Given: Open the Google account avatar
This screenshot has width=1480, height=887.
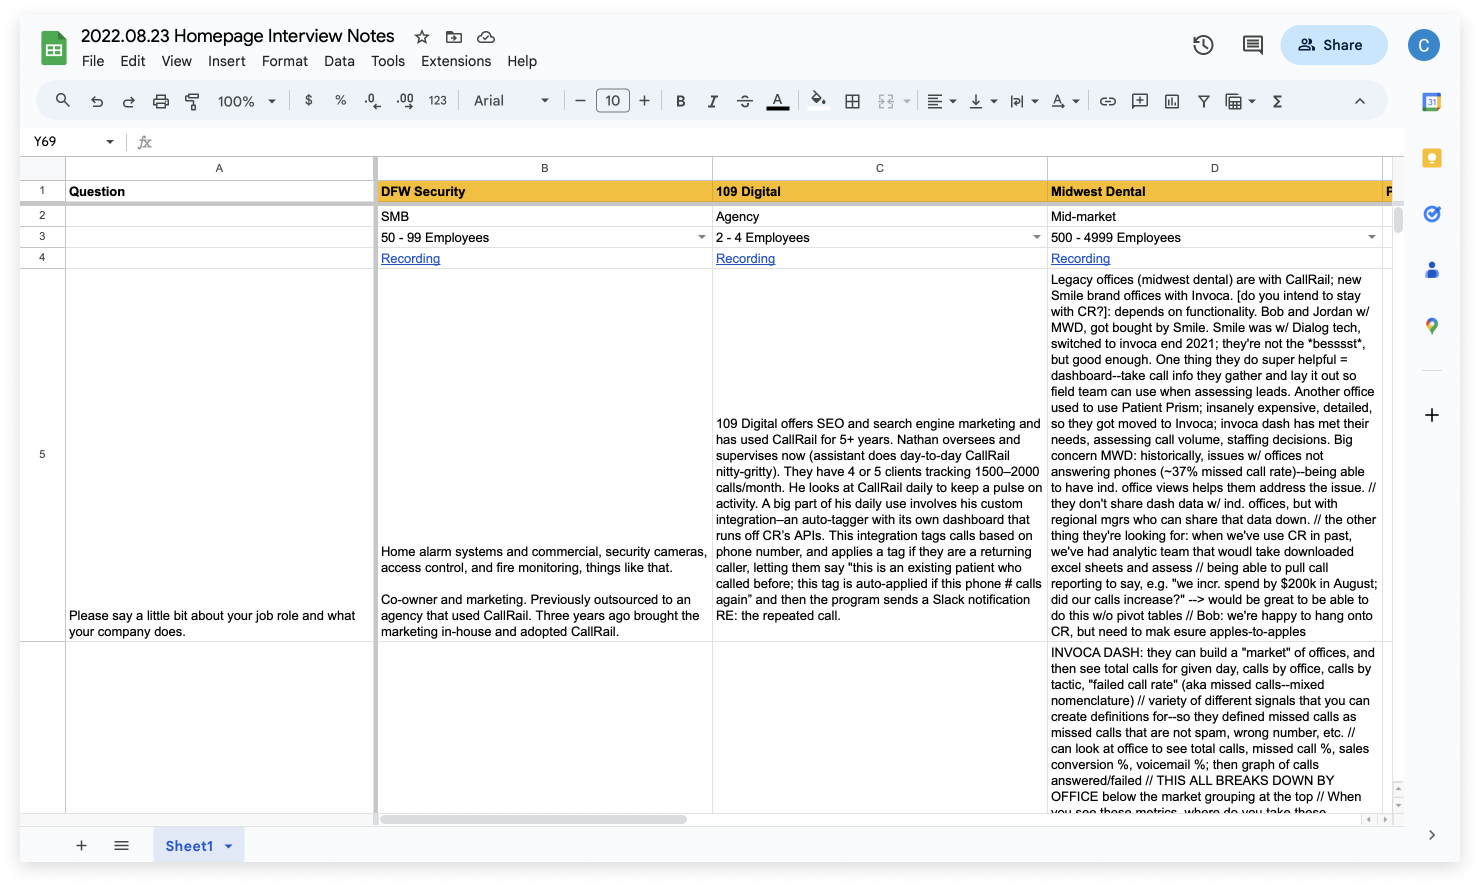Looking at the screenshot, I should point(1424,45).
